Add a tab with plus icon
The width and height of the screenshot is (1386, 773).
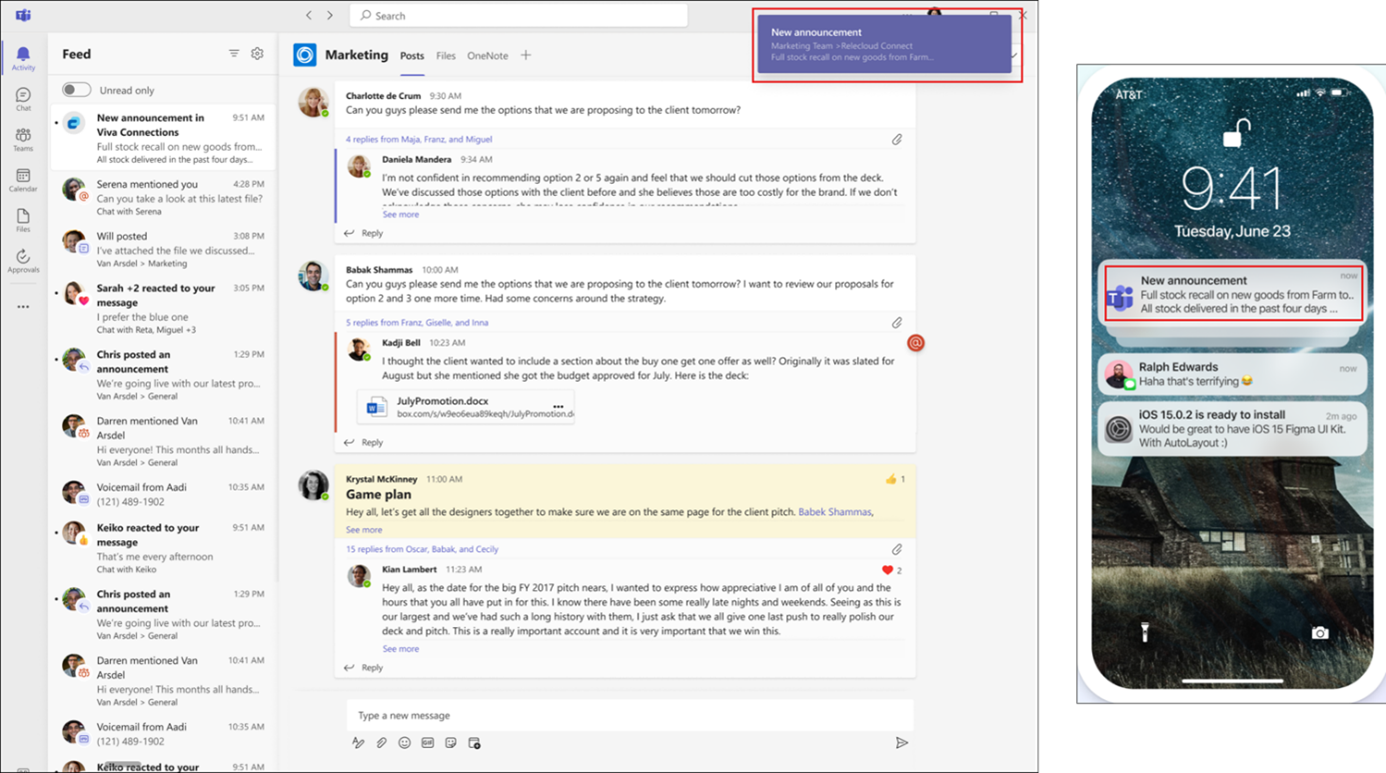click(x=526, y=55)
